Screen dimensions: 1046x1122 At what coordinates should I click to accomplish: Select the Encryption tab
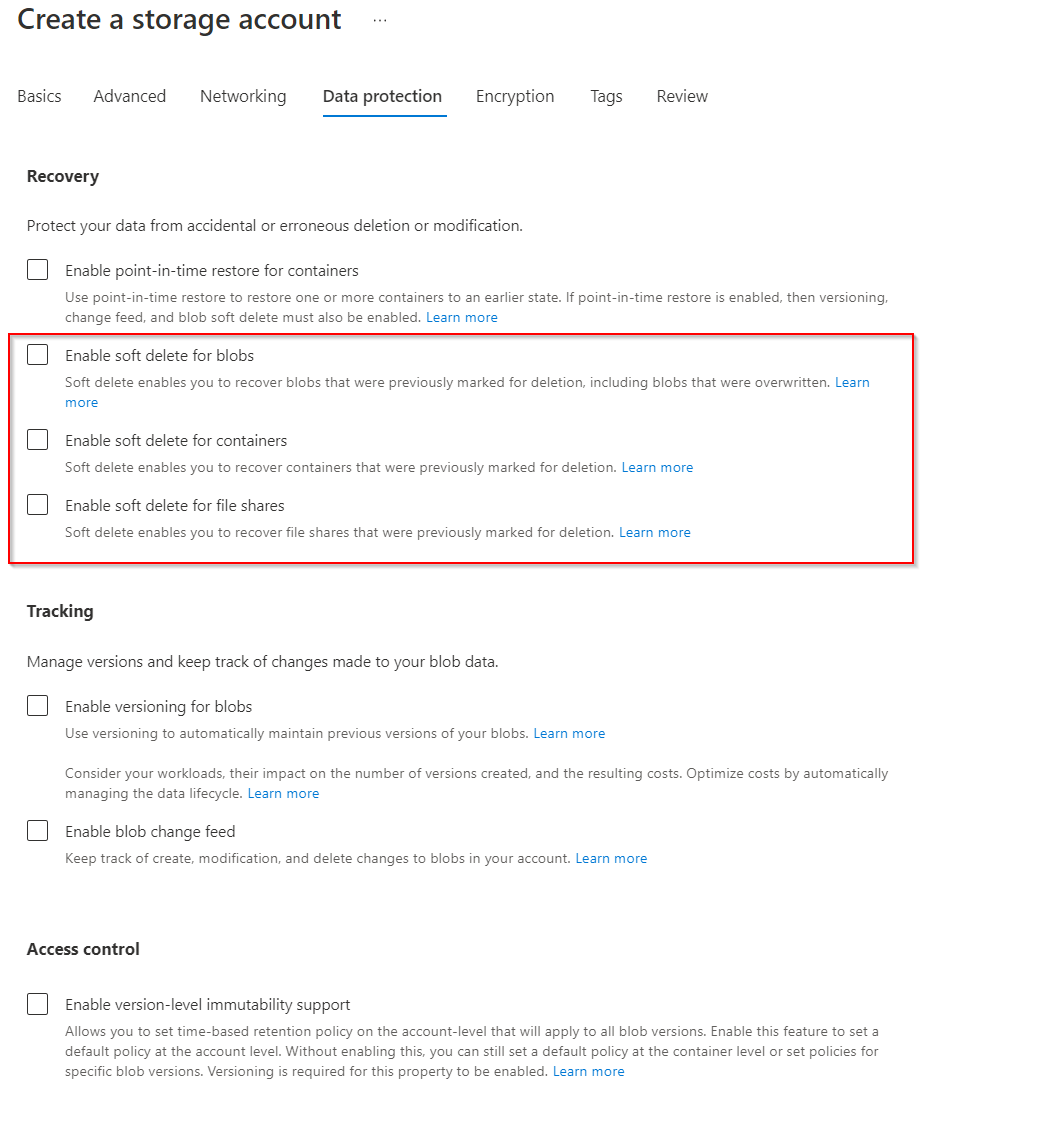click(x=515, y=96)
